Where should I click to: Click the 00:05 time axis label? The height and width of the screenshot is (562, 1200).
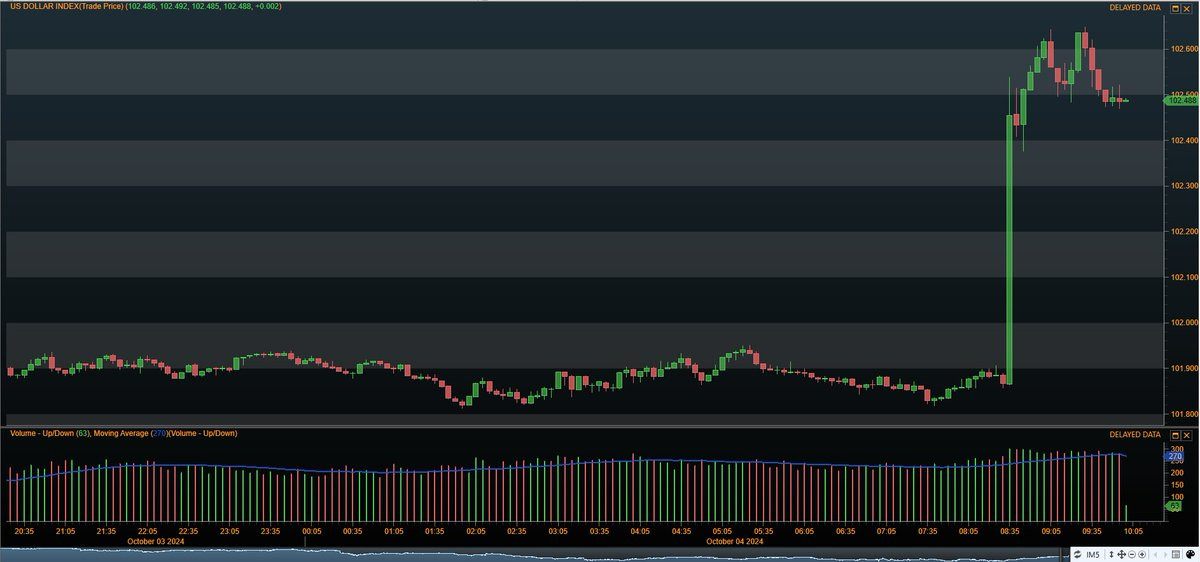click(x=310, y=531)
